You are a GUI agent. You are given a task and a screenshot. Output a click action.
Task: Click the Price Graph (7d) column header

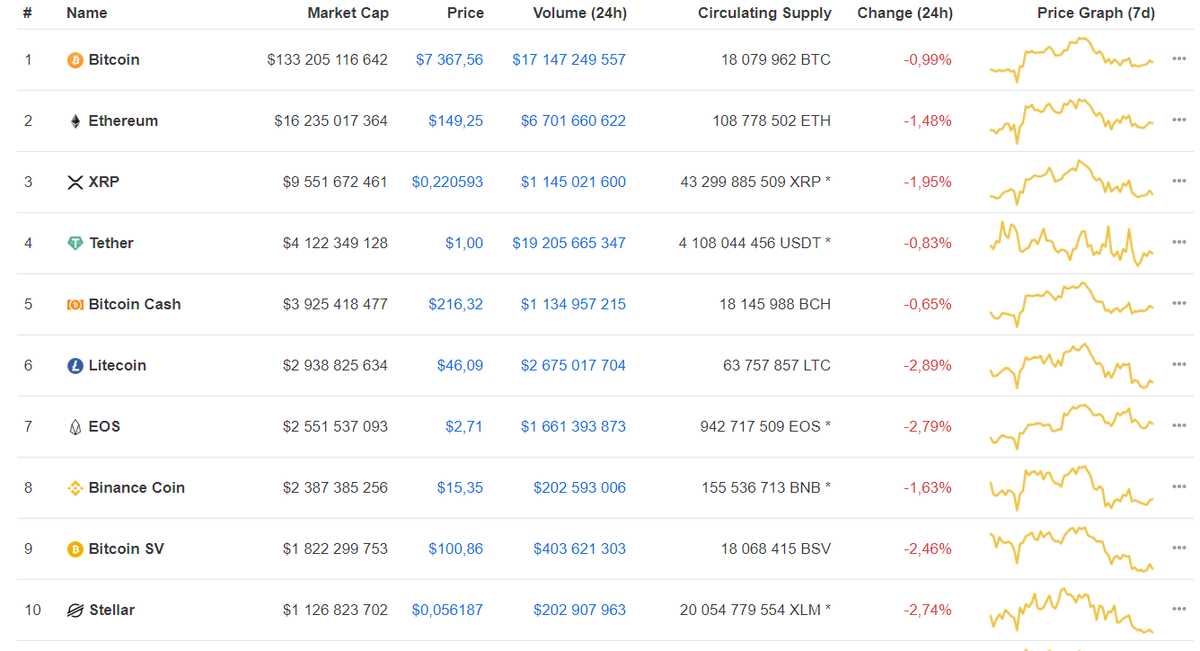(x=1096, y=13)
